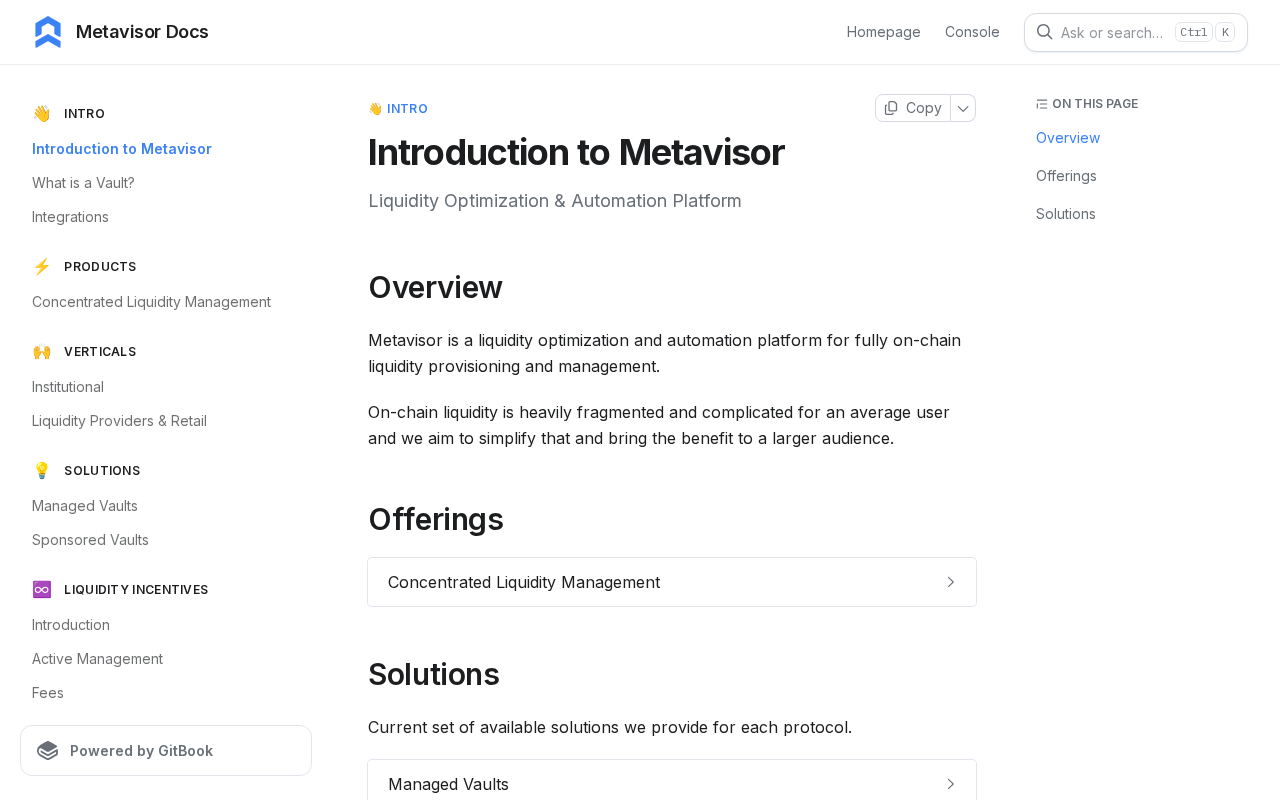Open Concentrated Liquidity Management offering card

point(672,582)
